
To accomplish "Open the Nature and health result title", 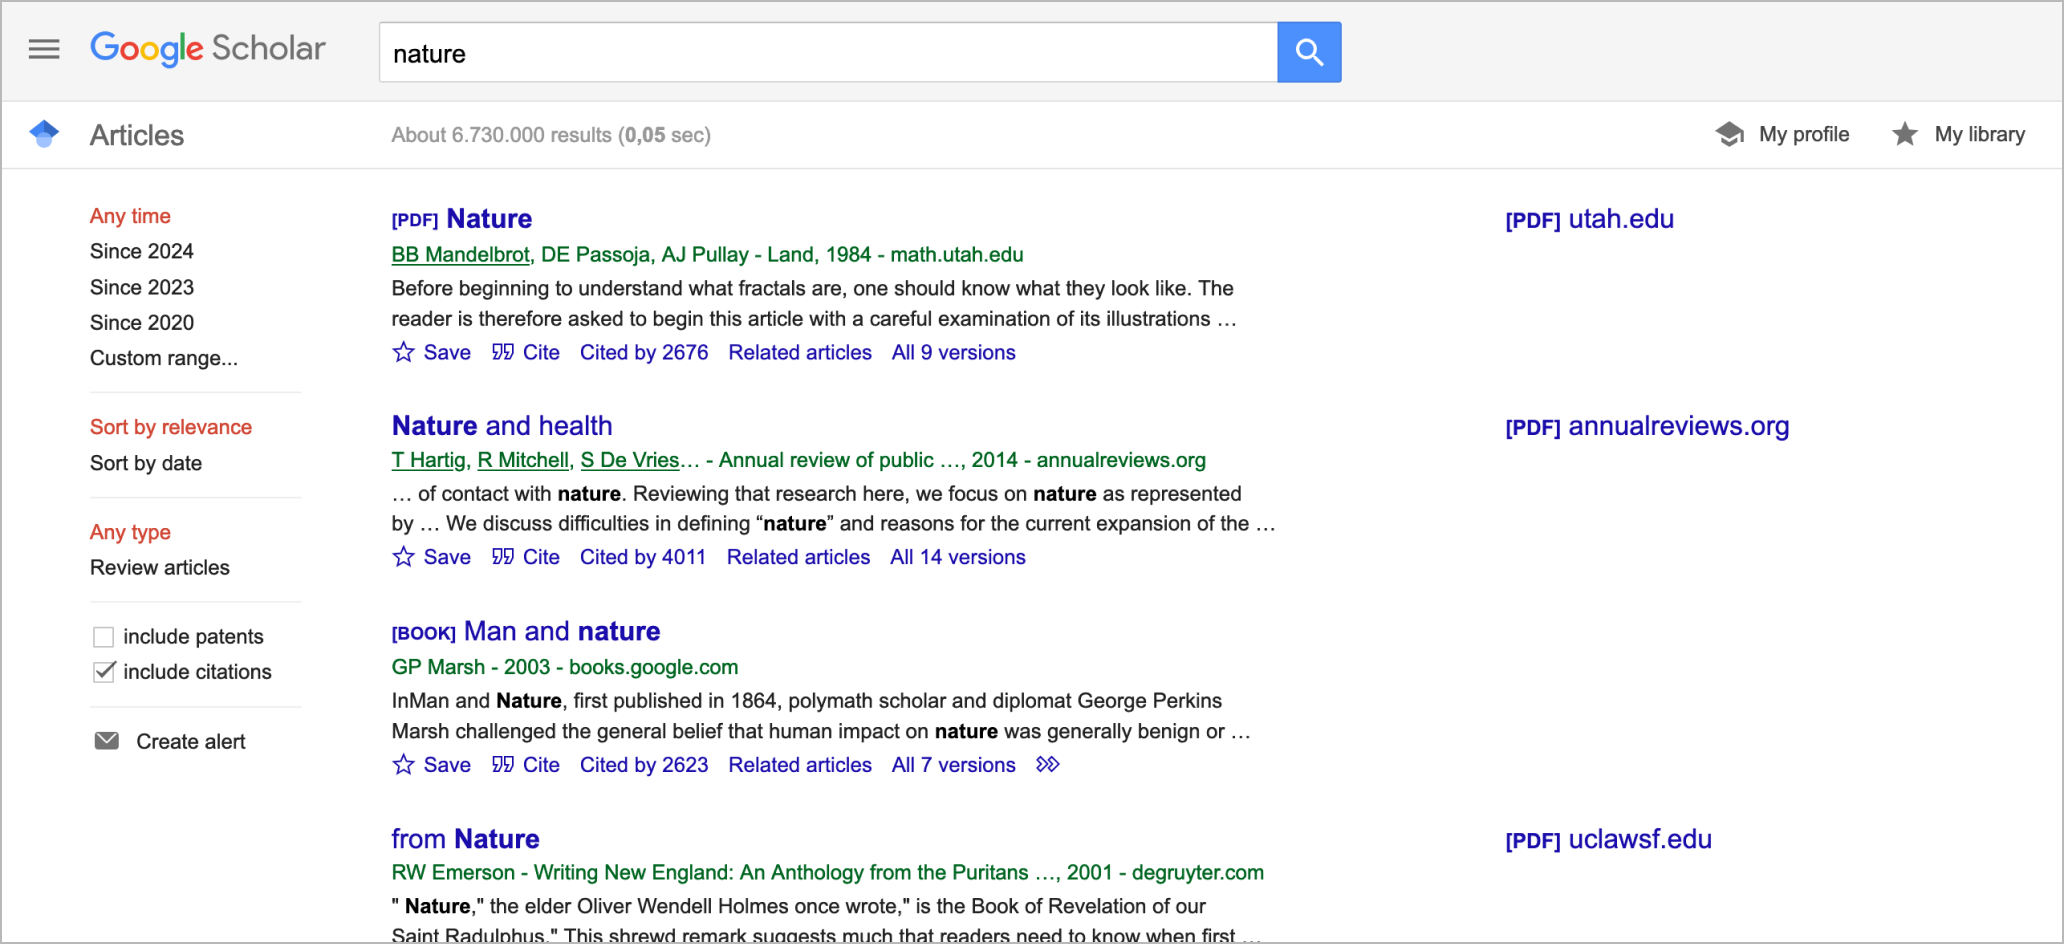I will [502, 425].
